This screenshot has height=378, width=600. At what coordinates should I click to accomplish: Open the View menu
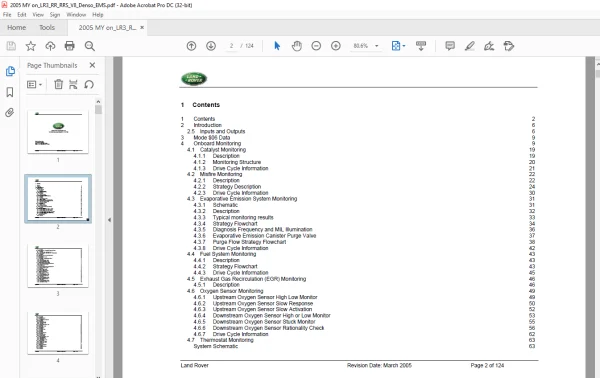[x=38, y=15]
